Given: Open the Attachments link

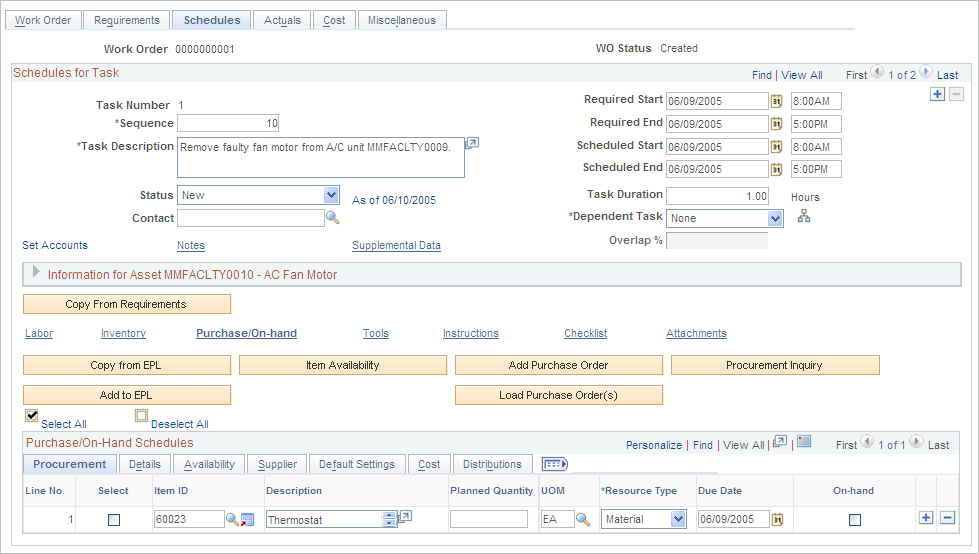Looking at the screenshot, I should coord(696,334).
